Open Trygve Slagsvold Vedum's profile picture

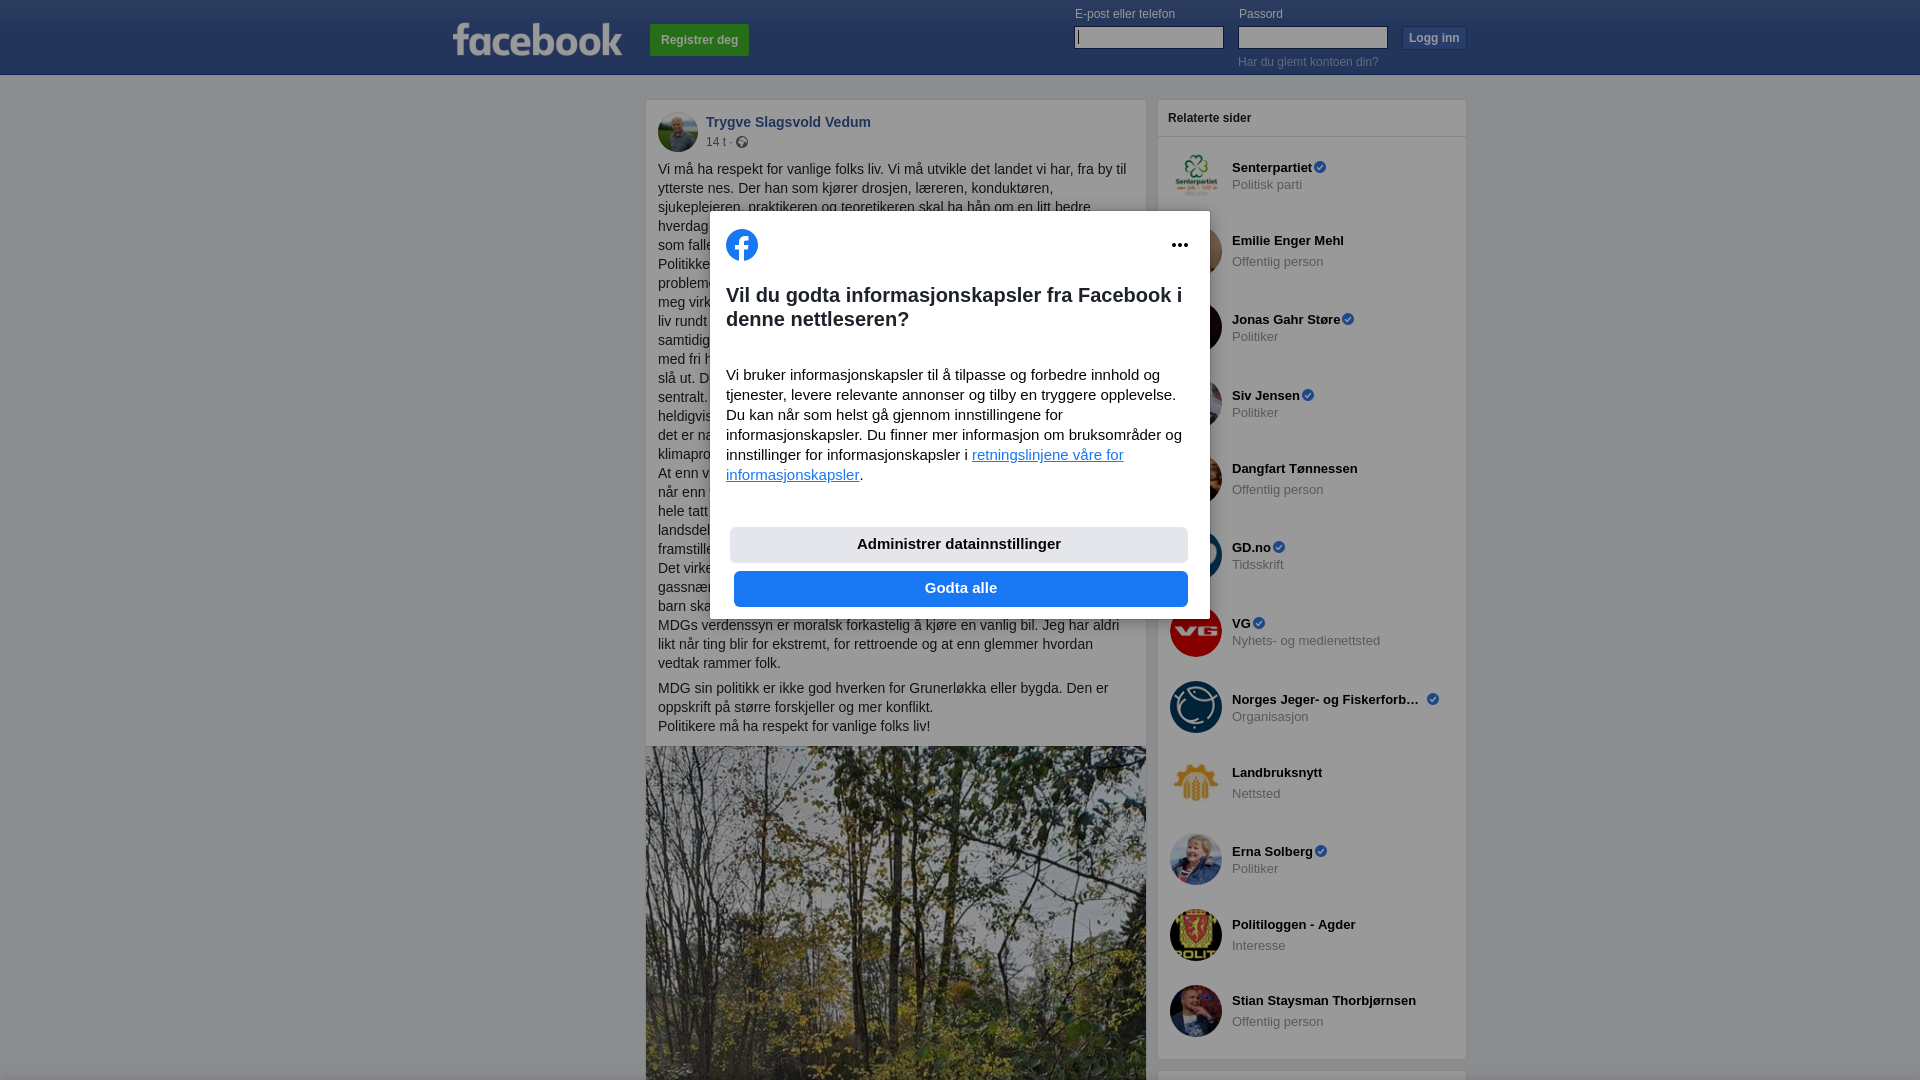coord(678,132)
